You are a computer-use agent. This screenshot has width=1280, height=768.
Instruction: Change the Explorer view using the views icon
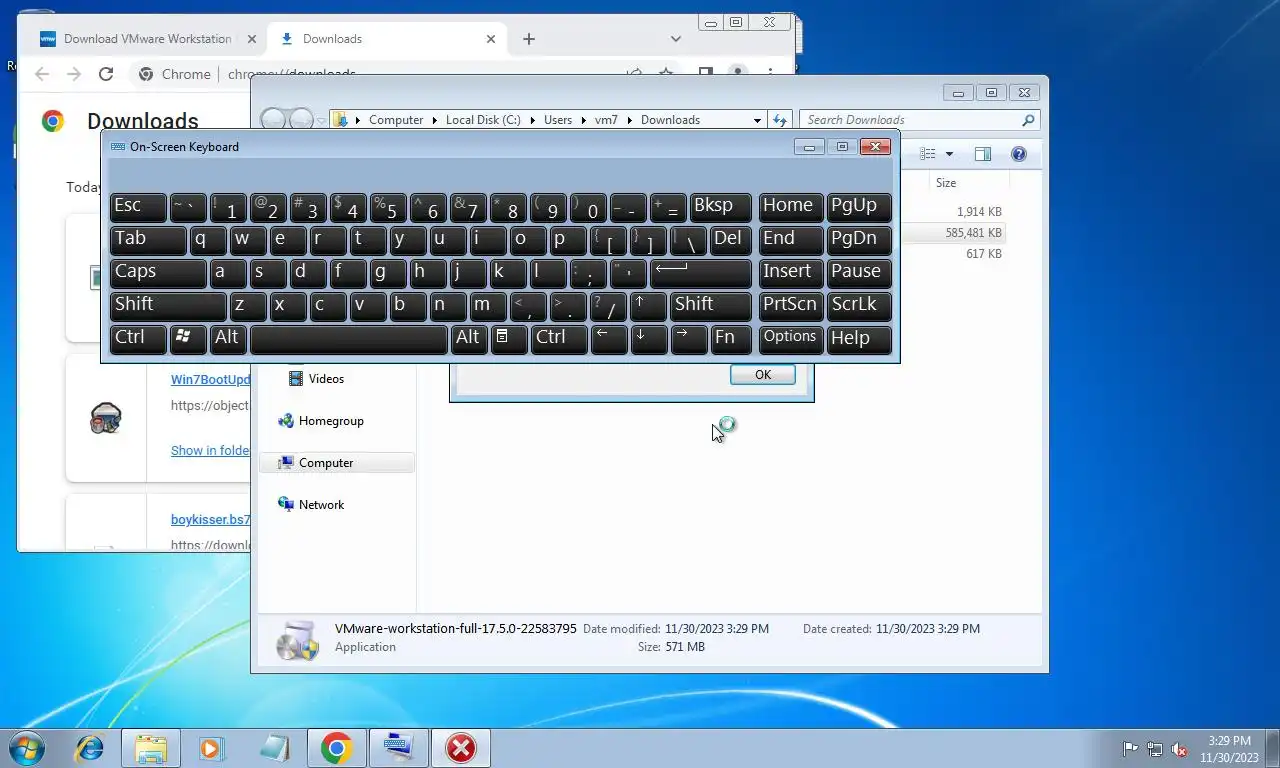(x=928, y=154)
